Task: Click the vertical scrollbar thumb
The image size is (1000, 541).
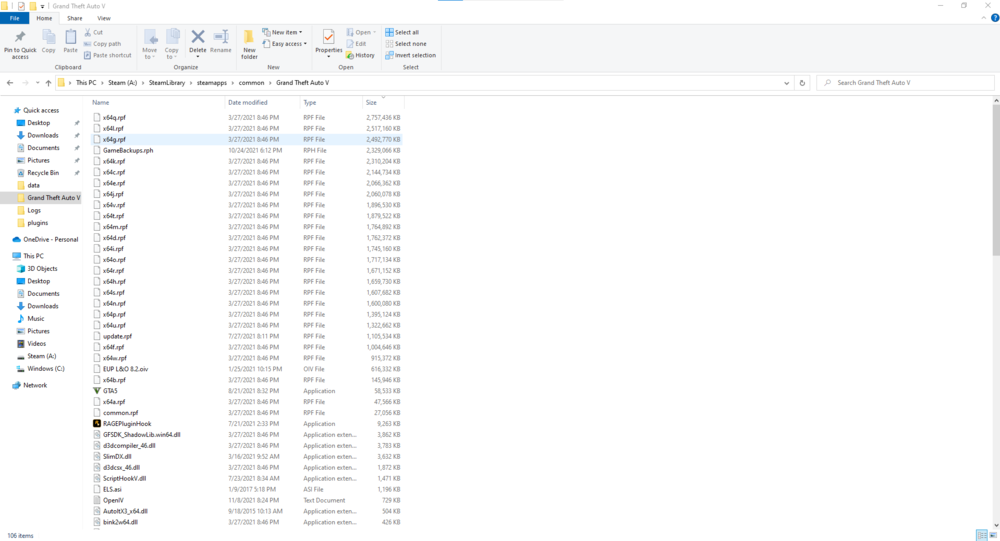Action: [996, 181]
